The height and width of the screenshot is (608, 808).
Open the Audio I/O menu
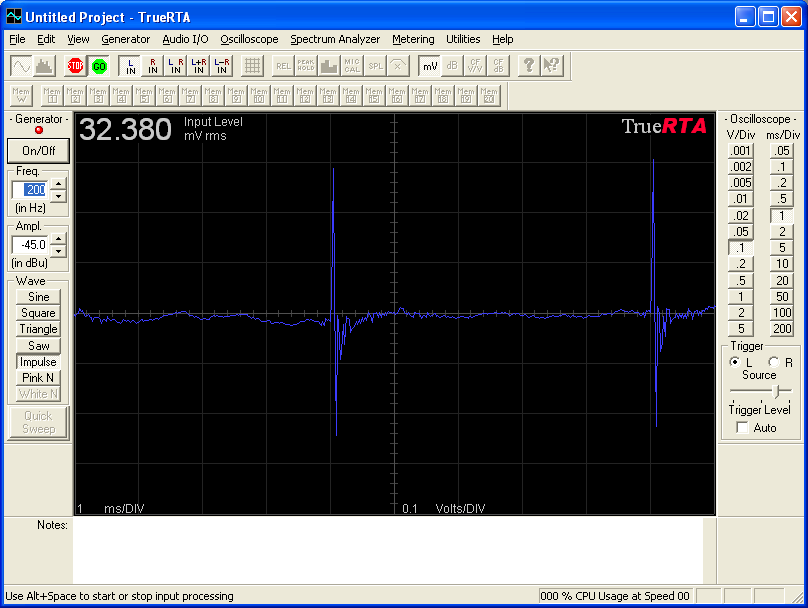coord(185,39)
